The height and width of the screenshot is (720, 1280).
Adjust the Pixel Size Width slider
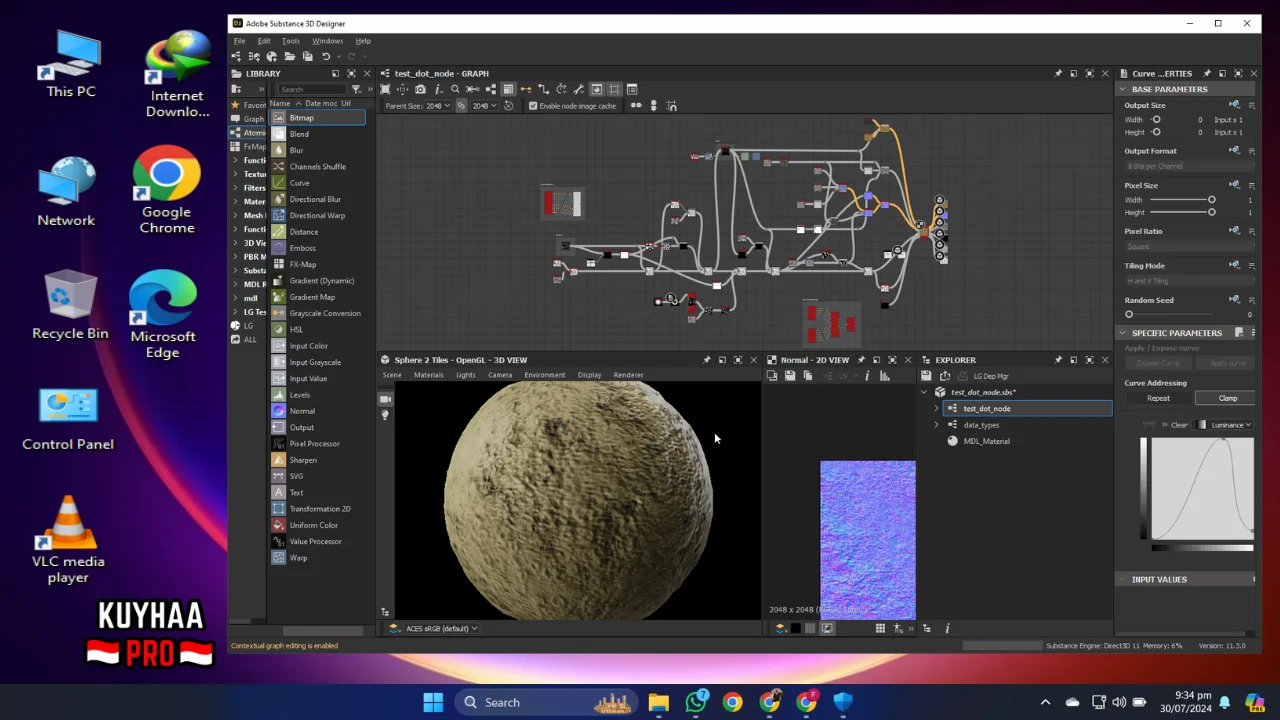pyautogui.click(x=1181, y=200)
